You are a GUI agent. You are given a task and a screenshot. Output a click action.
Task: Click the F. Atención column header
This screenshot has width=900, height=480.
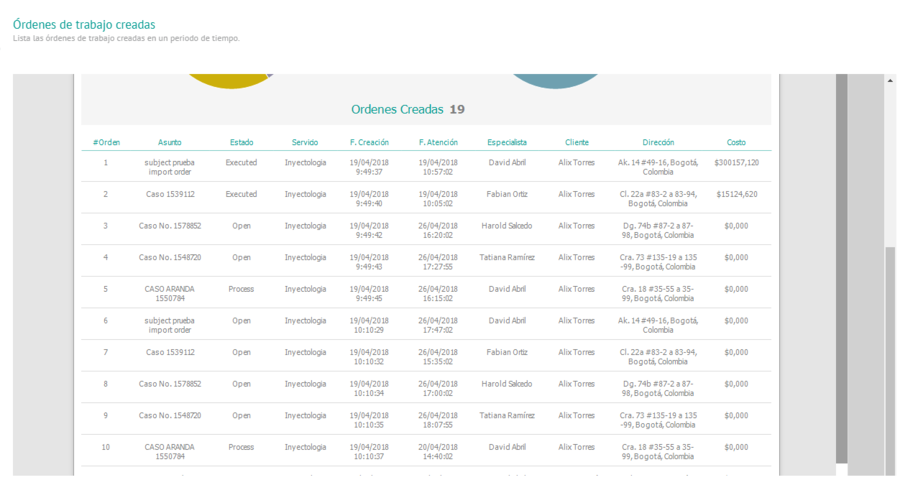click(438, 142)
